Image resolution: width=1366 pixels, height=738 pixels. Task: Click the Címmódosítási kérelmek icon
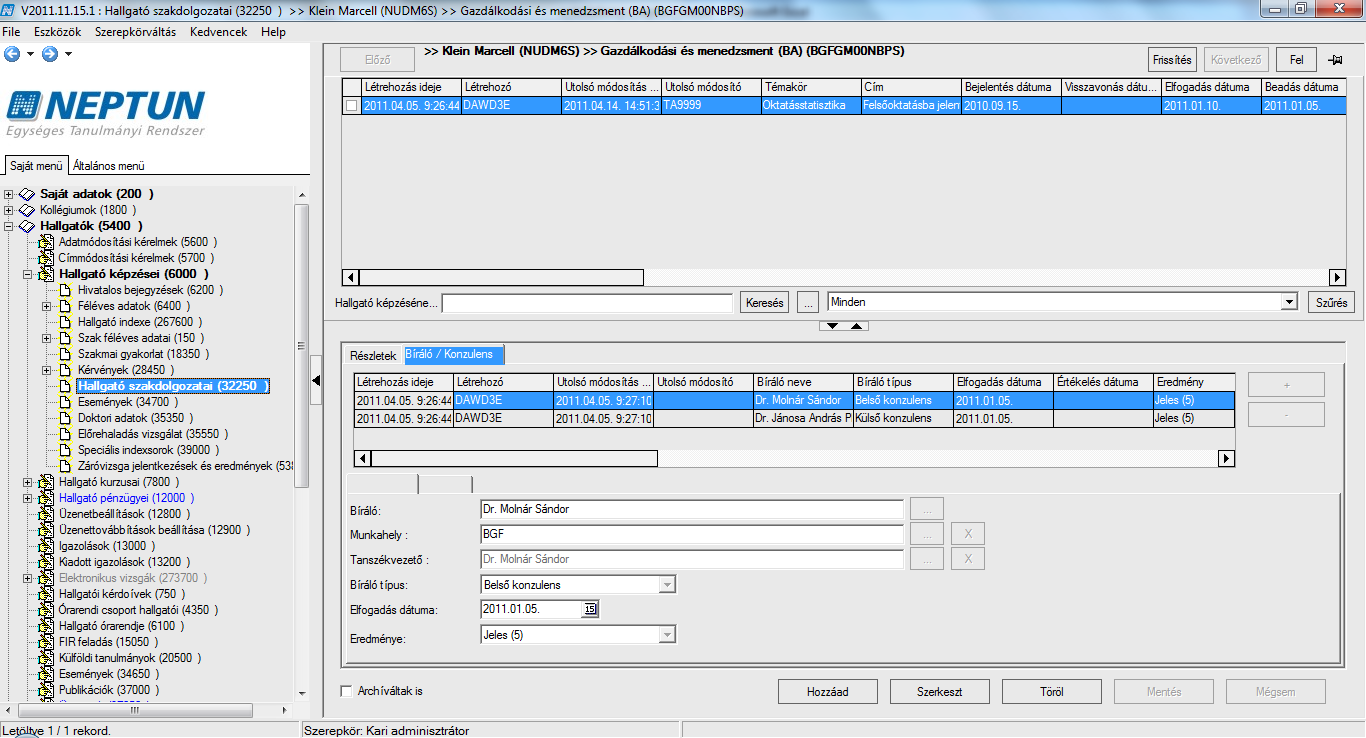[x=47, y=258]
